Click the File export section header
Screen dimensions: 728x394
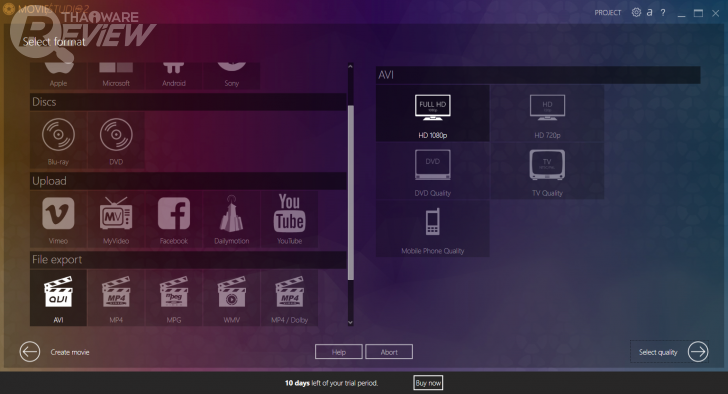(x=188, y=260)
